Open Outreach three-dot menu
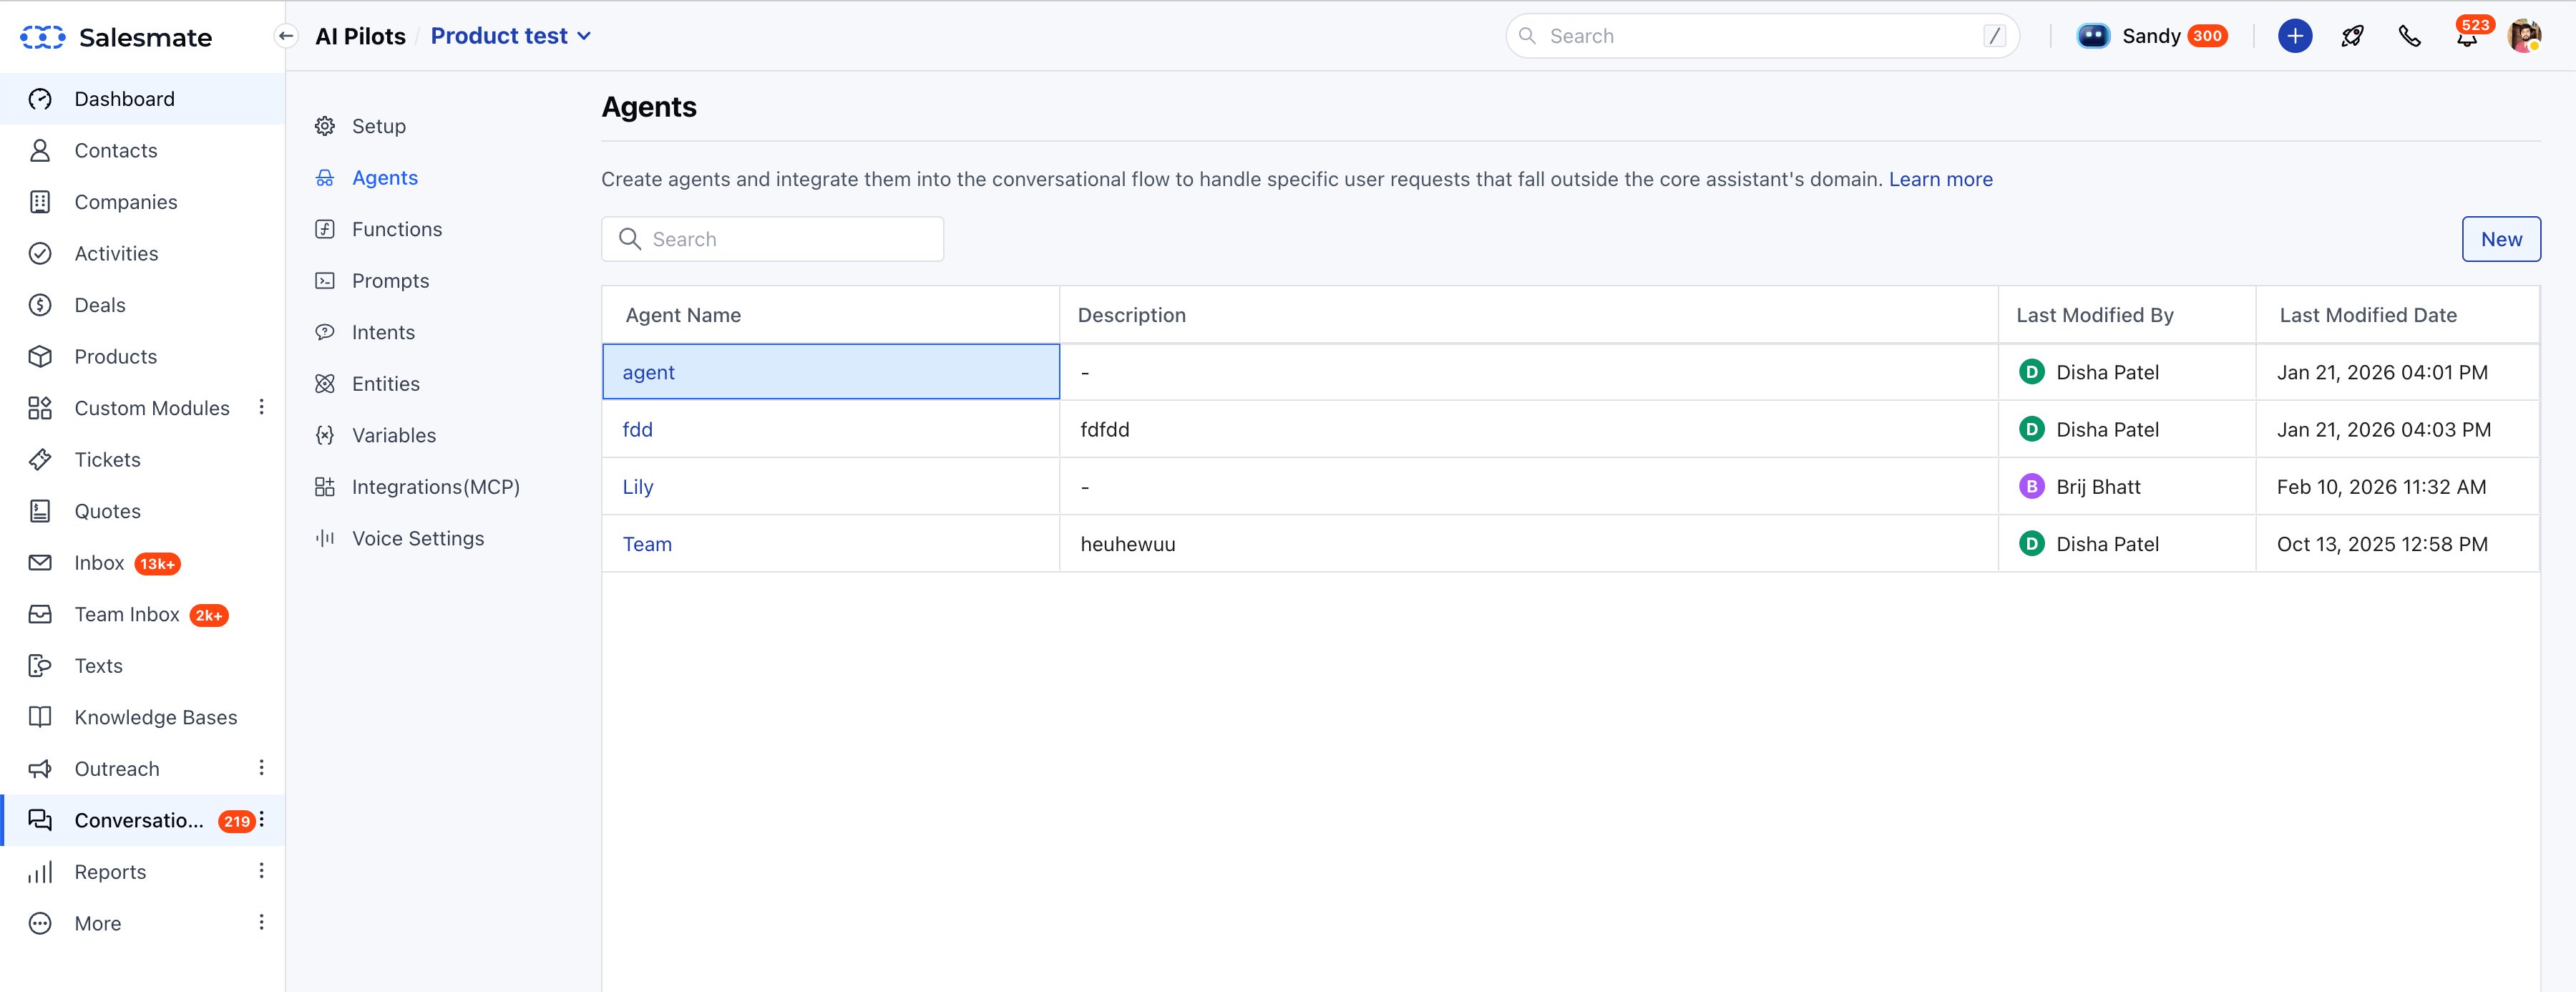The image size is (2576, 992). tap(262, 767)
